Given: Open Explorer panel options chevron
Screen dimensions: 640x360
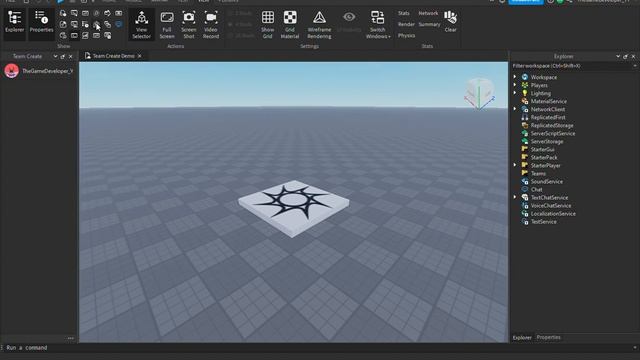Looking at the screenshot, I should point(618,56).
